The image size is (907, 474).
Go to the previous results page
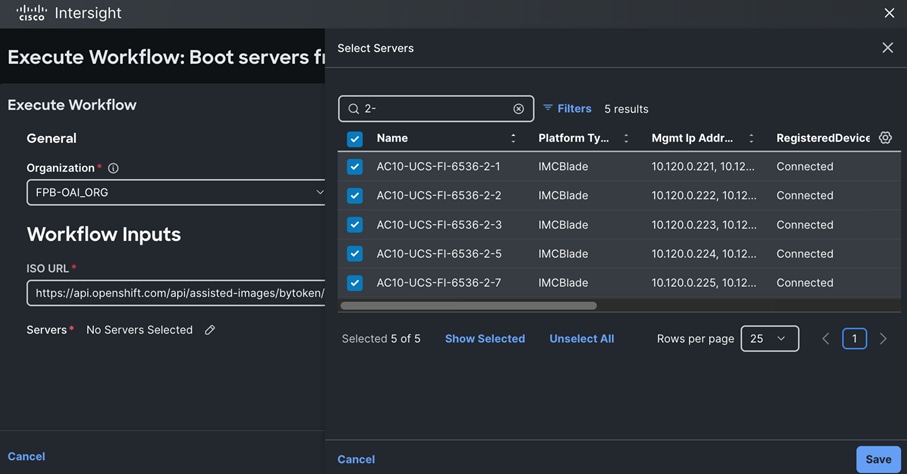[x=825, y=339]
